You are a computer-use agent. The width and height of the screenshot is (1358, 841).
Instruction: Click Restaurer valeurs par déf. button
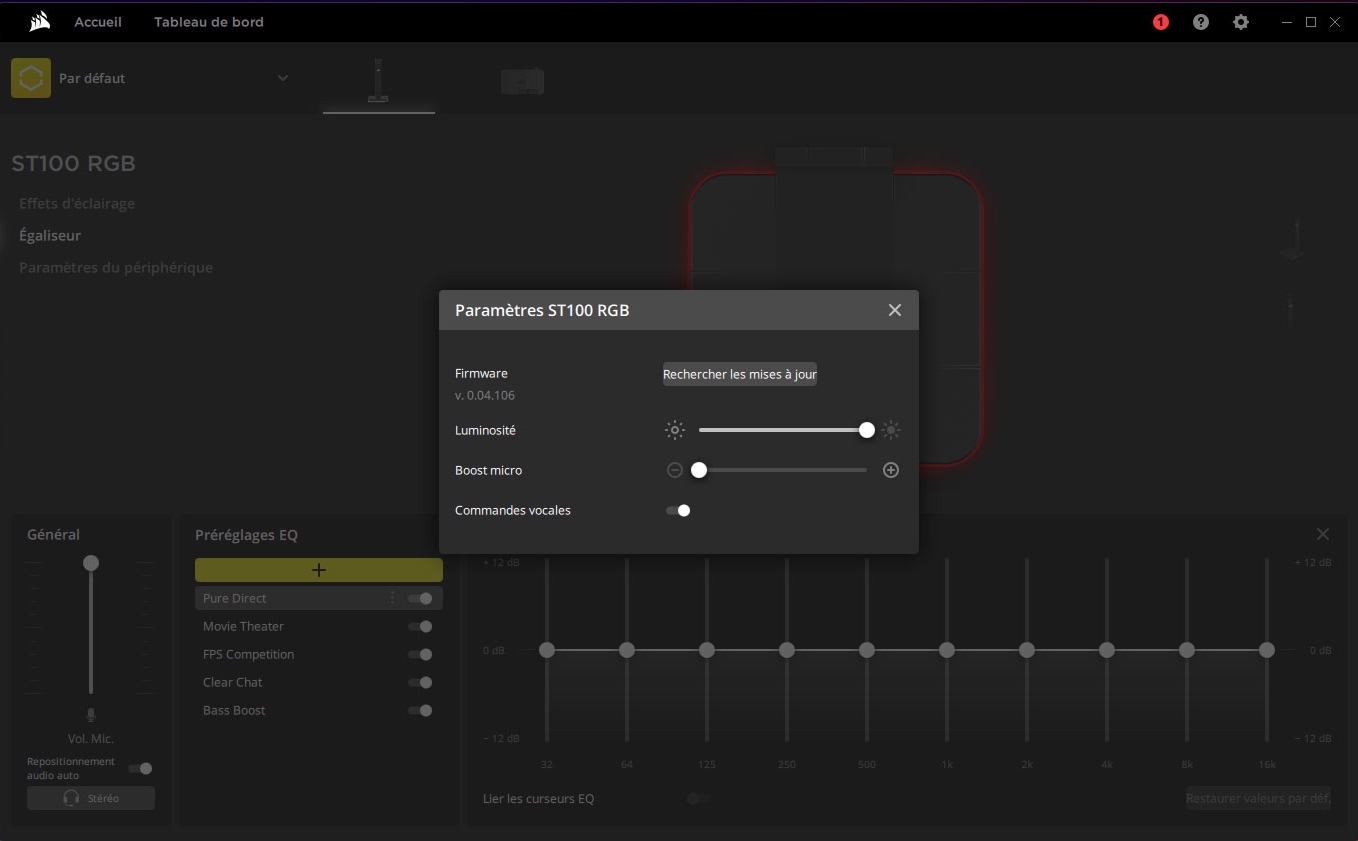tap(1258, 798)
